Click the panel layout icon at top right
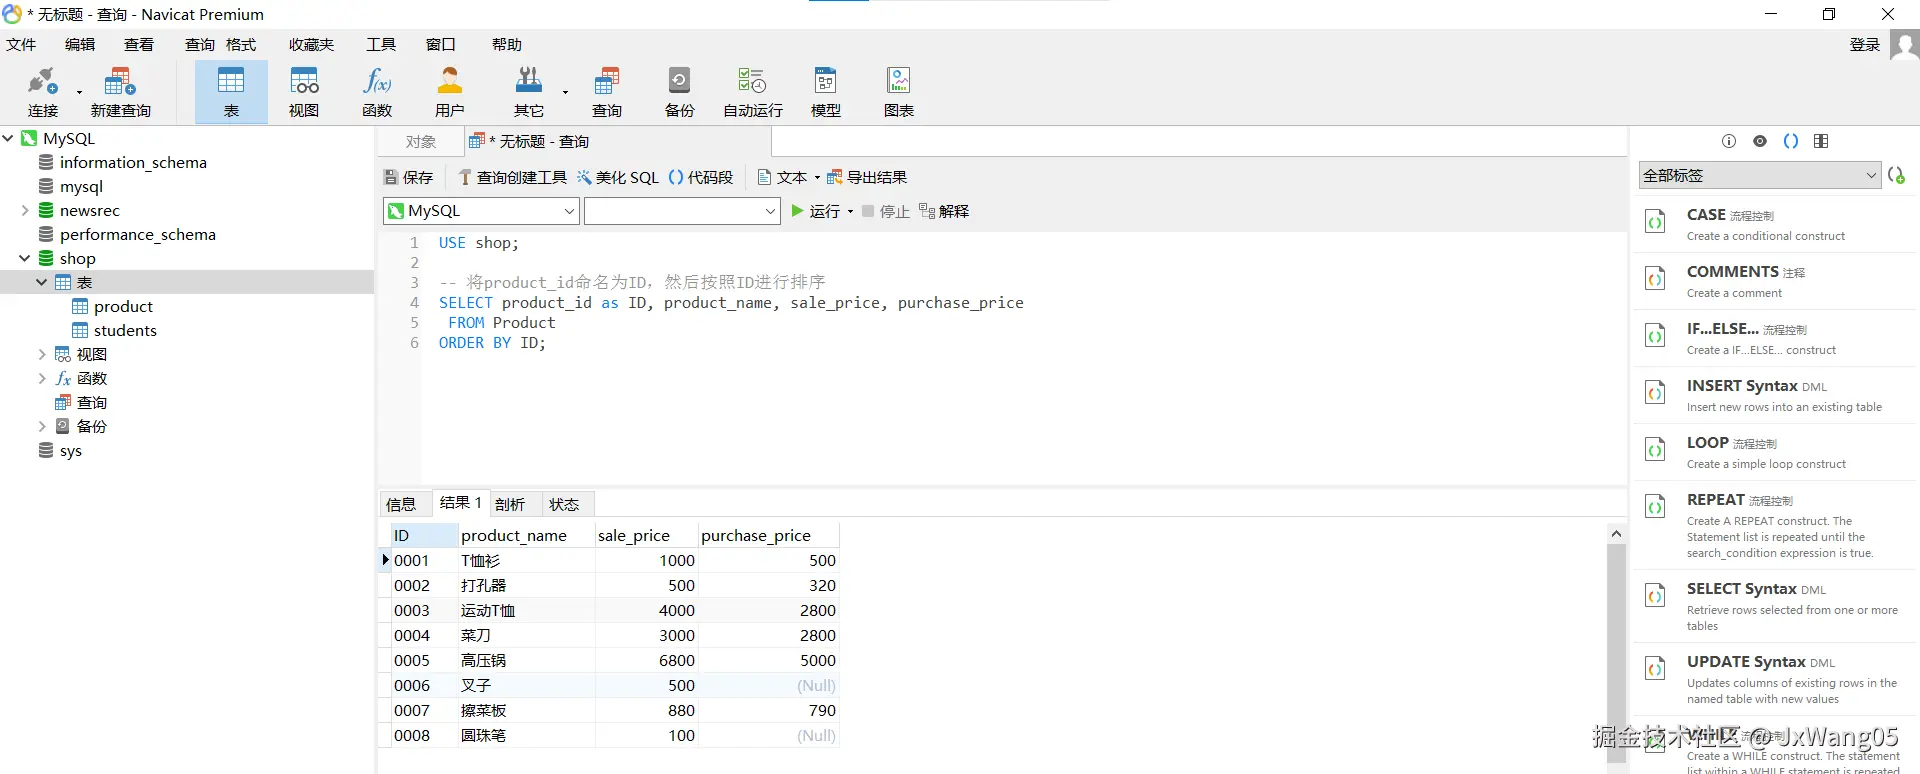Image resolution: width=1920 pixels, height=774 pixels. pyautogui.click(x=1821, y=141)
